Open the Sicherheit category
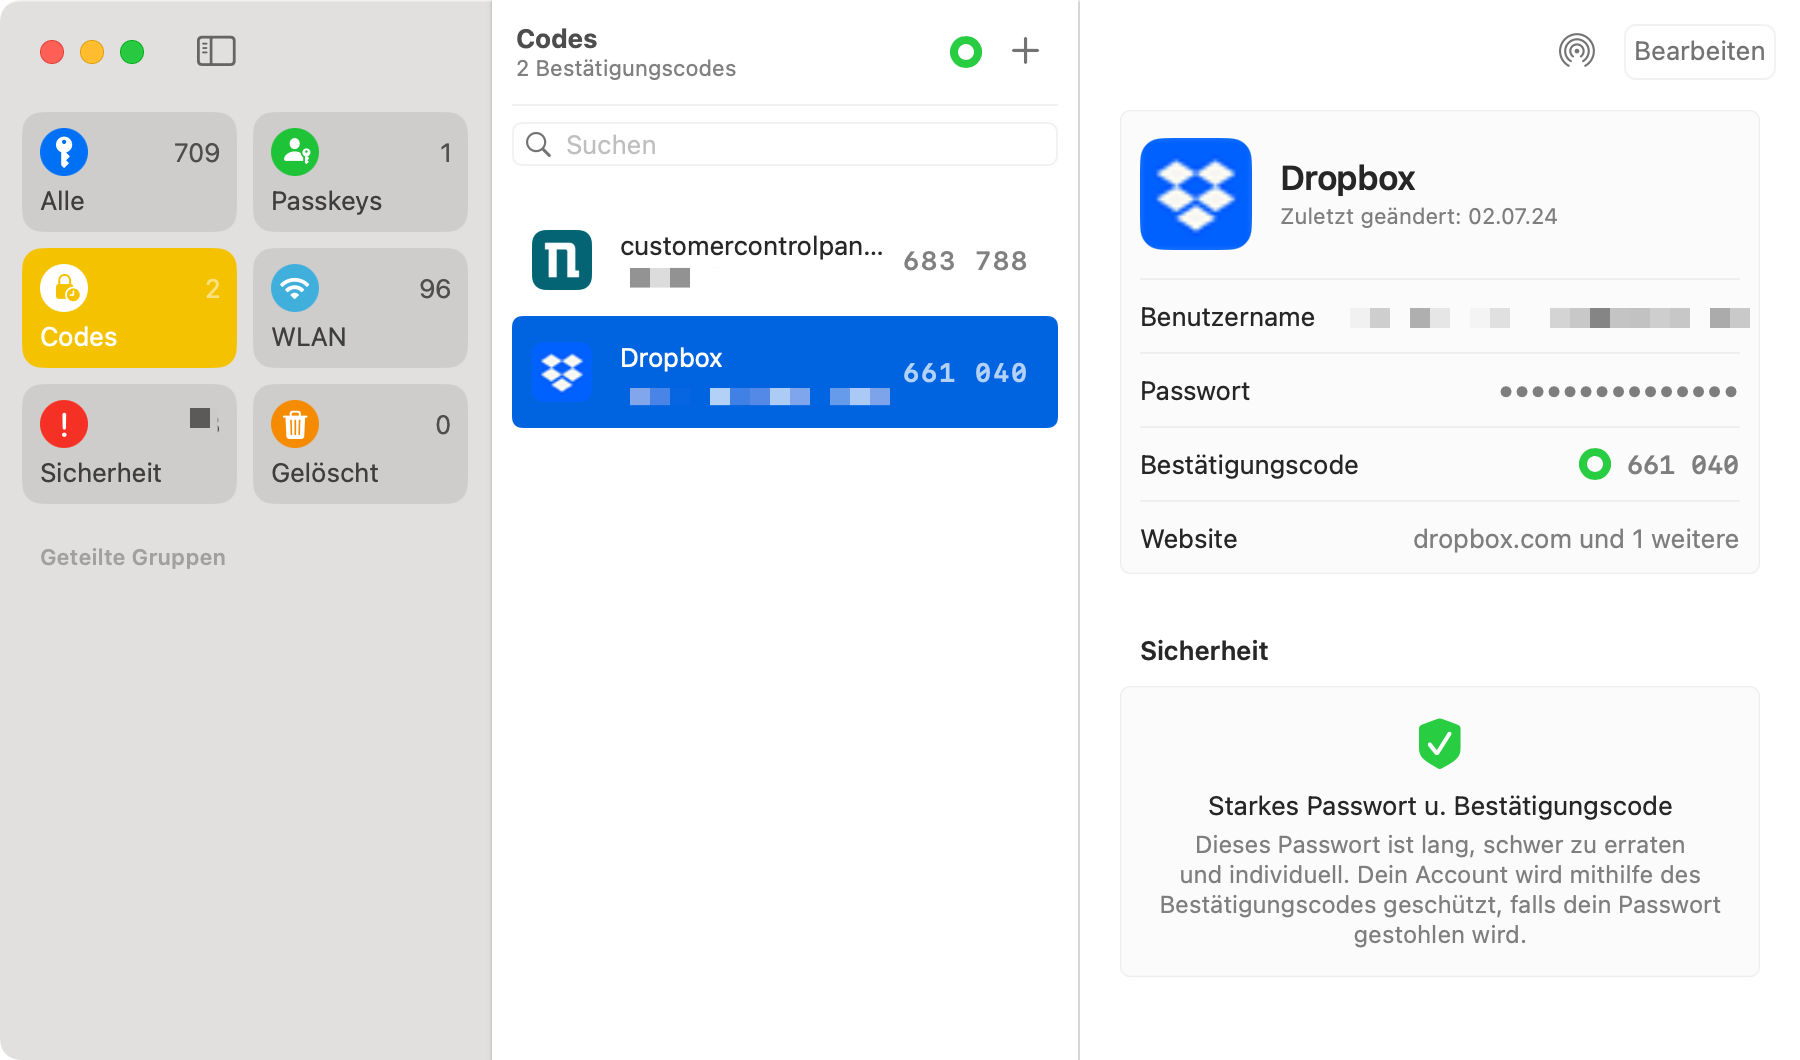1800x1060 pixels. coord(129,444)
